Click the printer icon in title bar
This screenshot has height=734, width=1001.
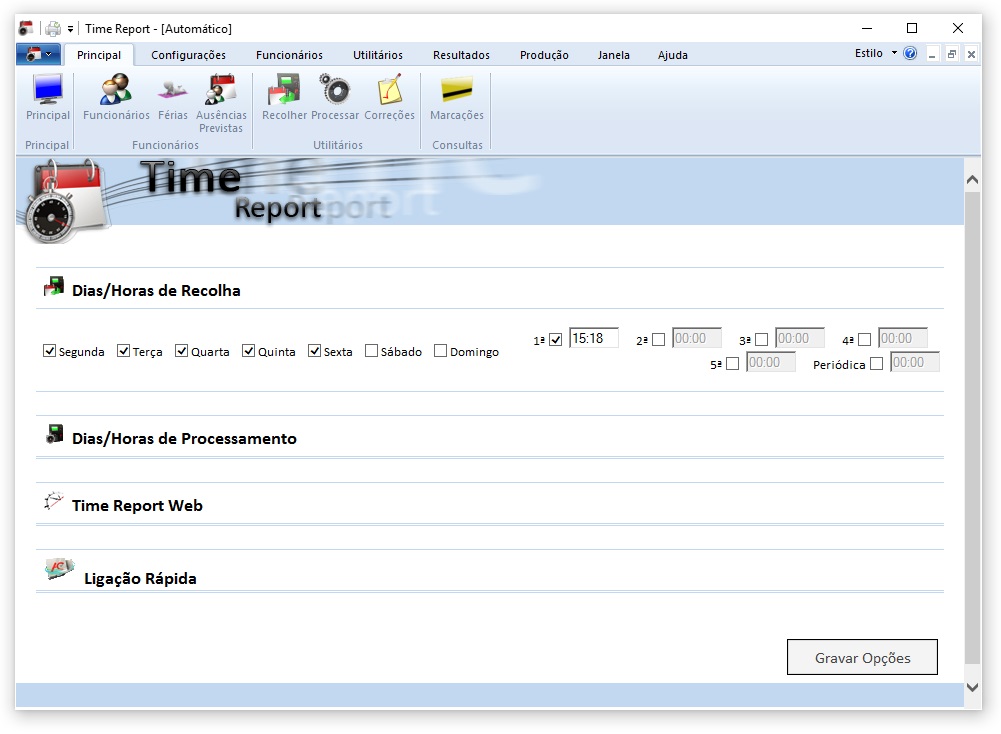pyautogui.click(x=53, y=29)
